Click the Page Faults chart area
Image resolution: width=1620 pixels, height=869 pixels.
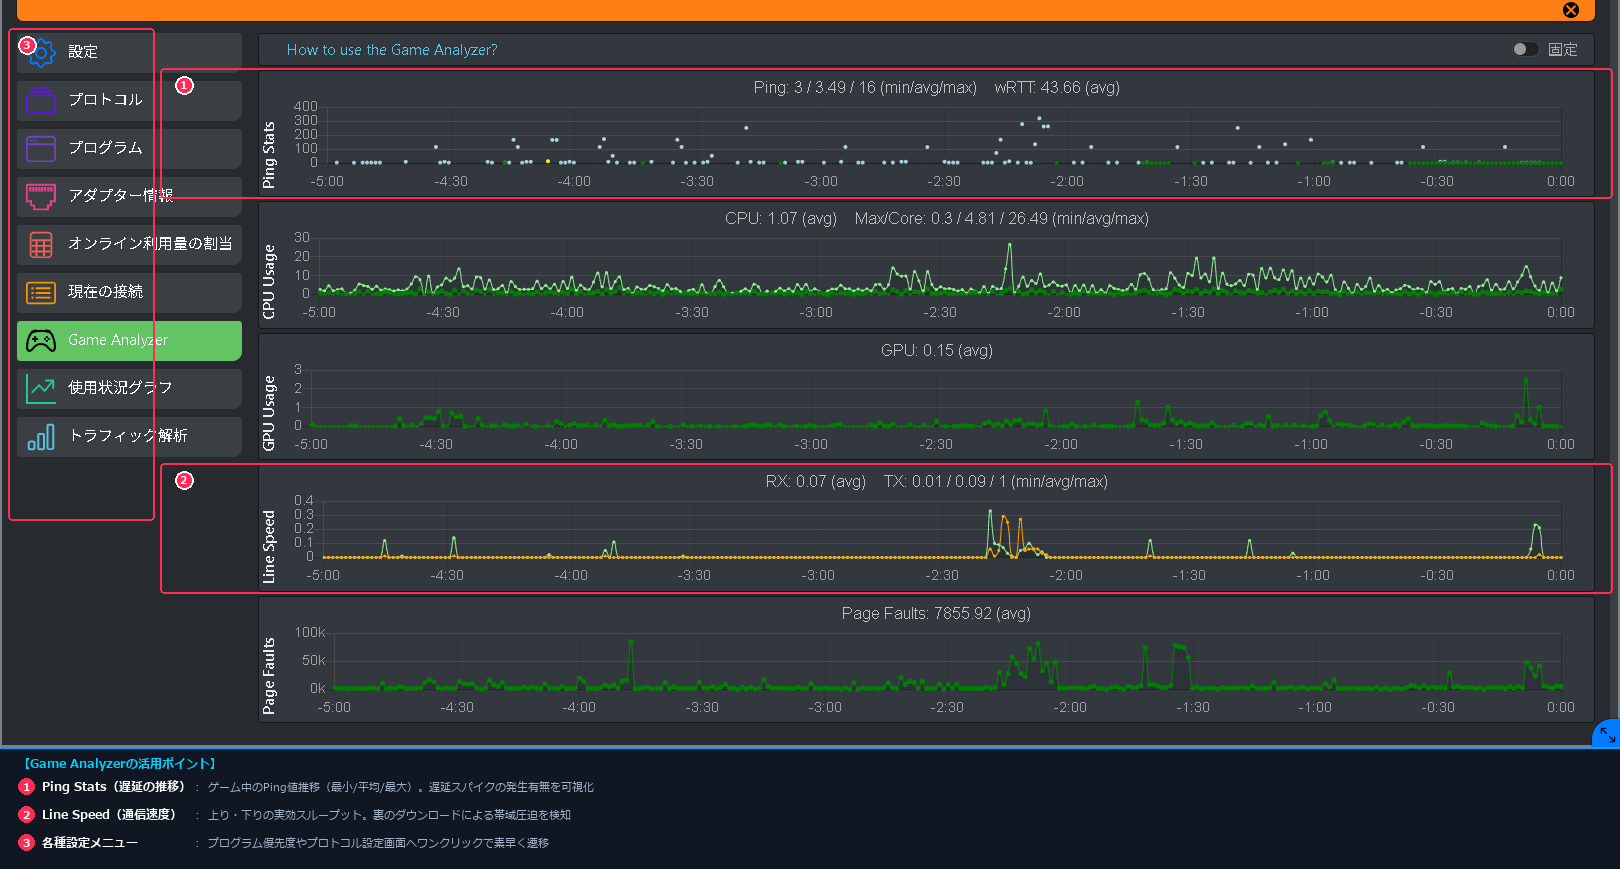pyautogui.click(x=926, y=660)
